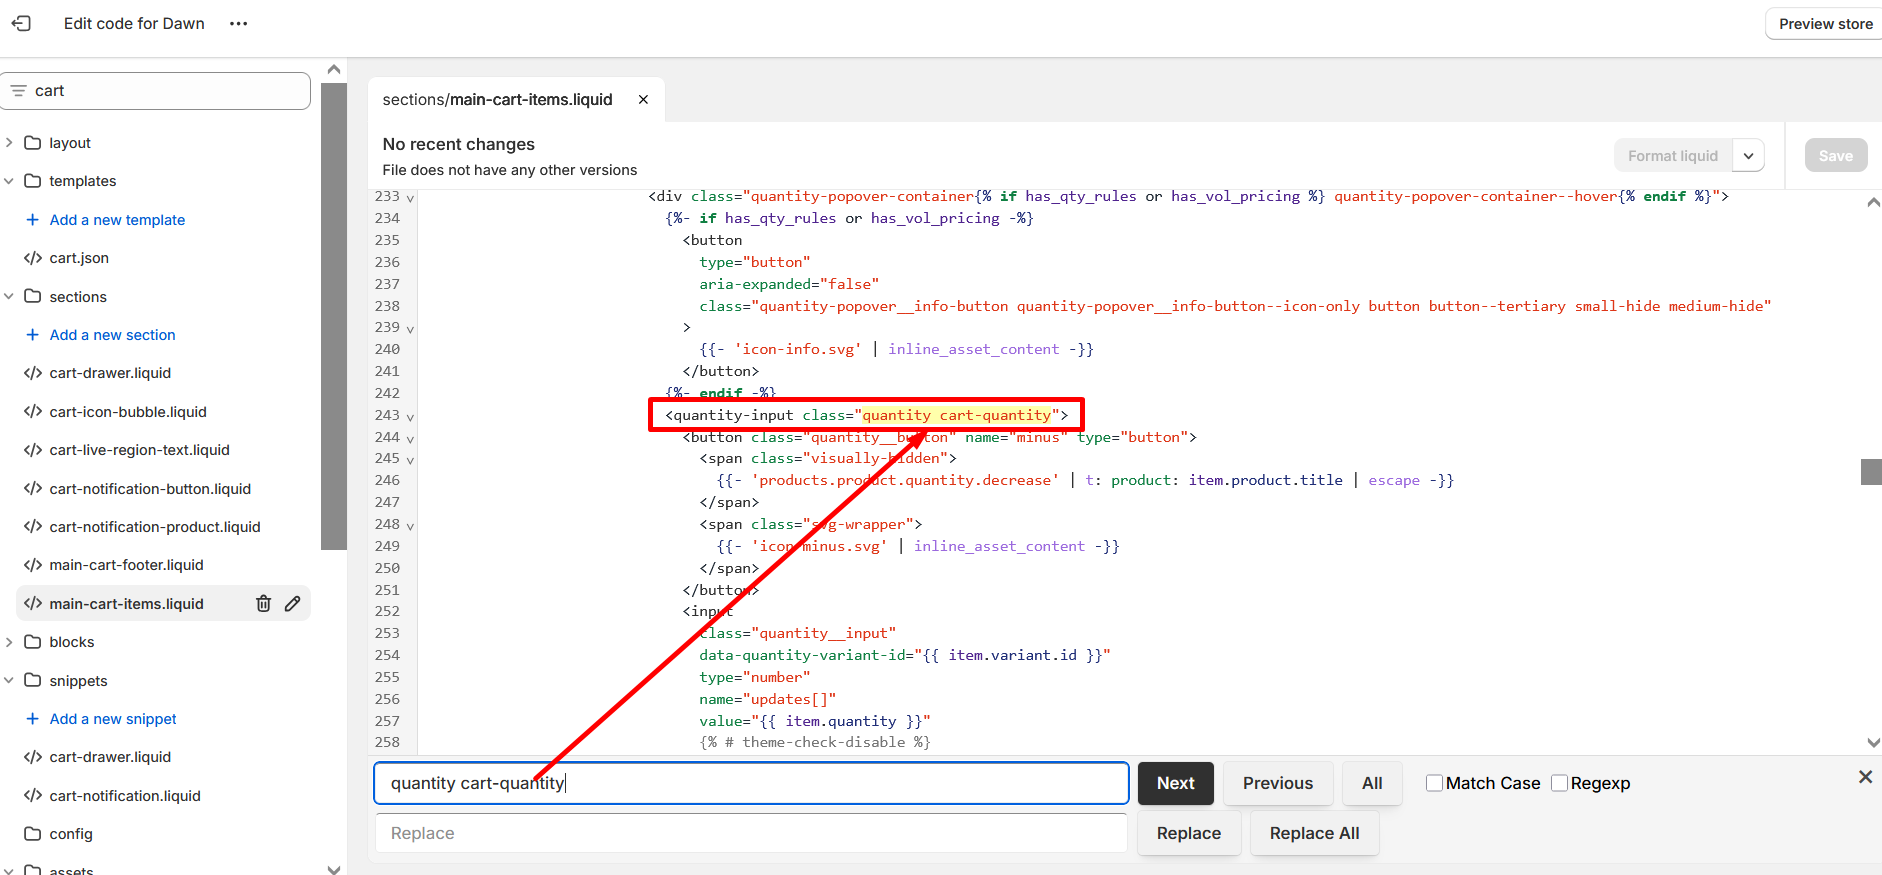This screenshot has height=875, width=1882.
Task: Open cart-live-region-text.liquid file
Action: 139,449
